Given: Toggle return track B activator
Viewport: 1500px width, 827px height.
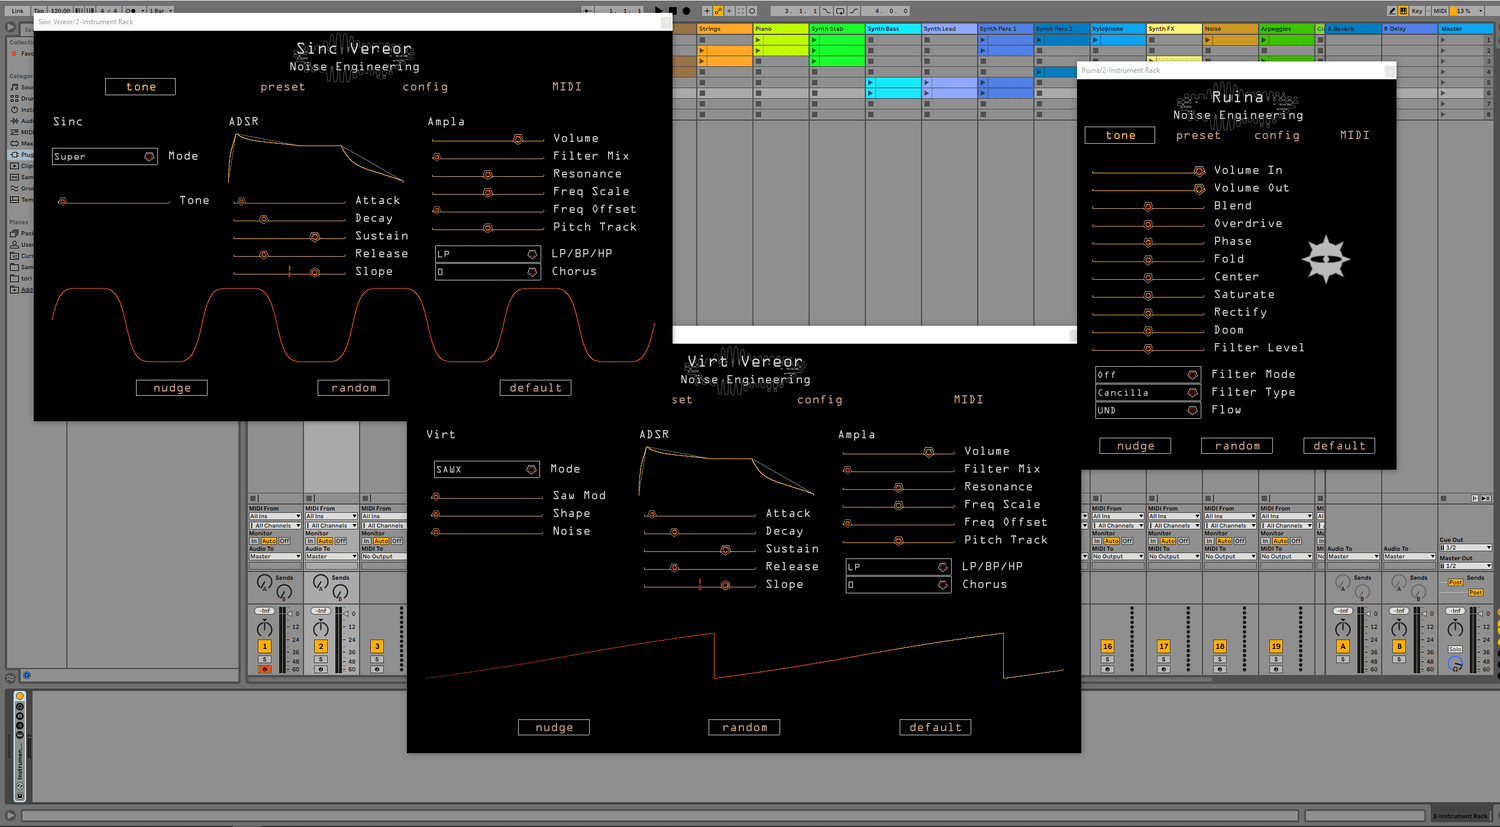Looking at the screenshot, I should [x=1399, y=646].
